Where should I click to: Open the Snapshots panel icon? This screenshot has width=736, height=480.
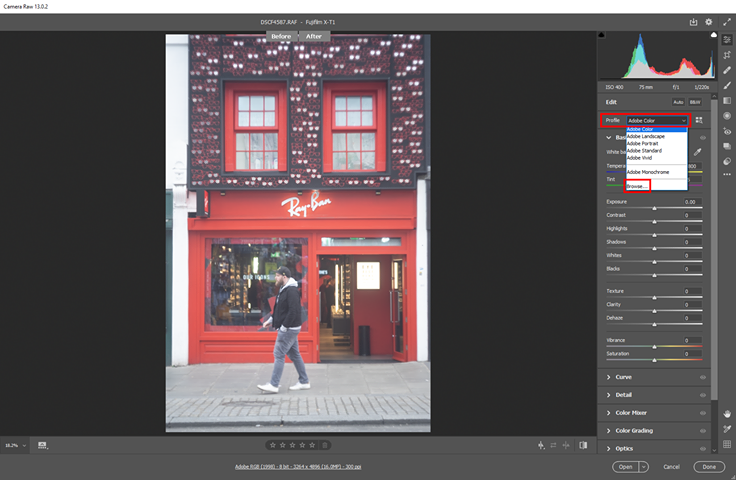[x=727, y=146]
